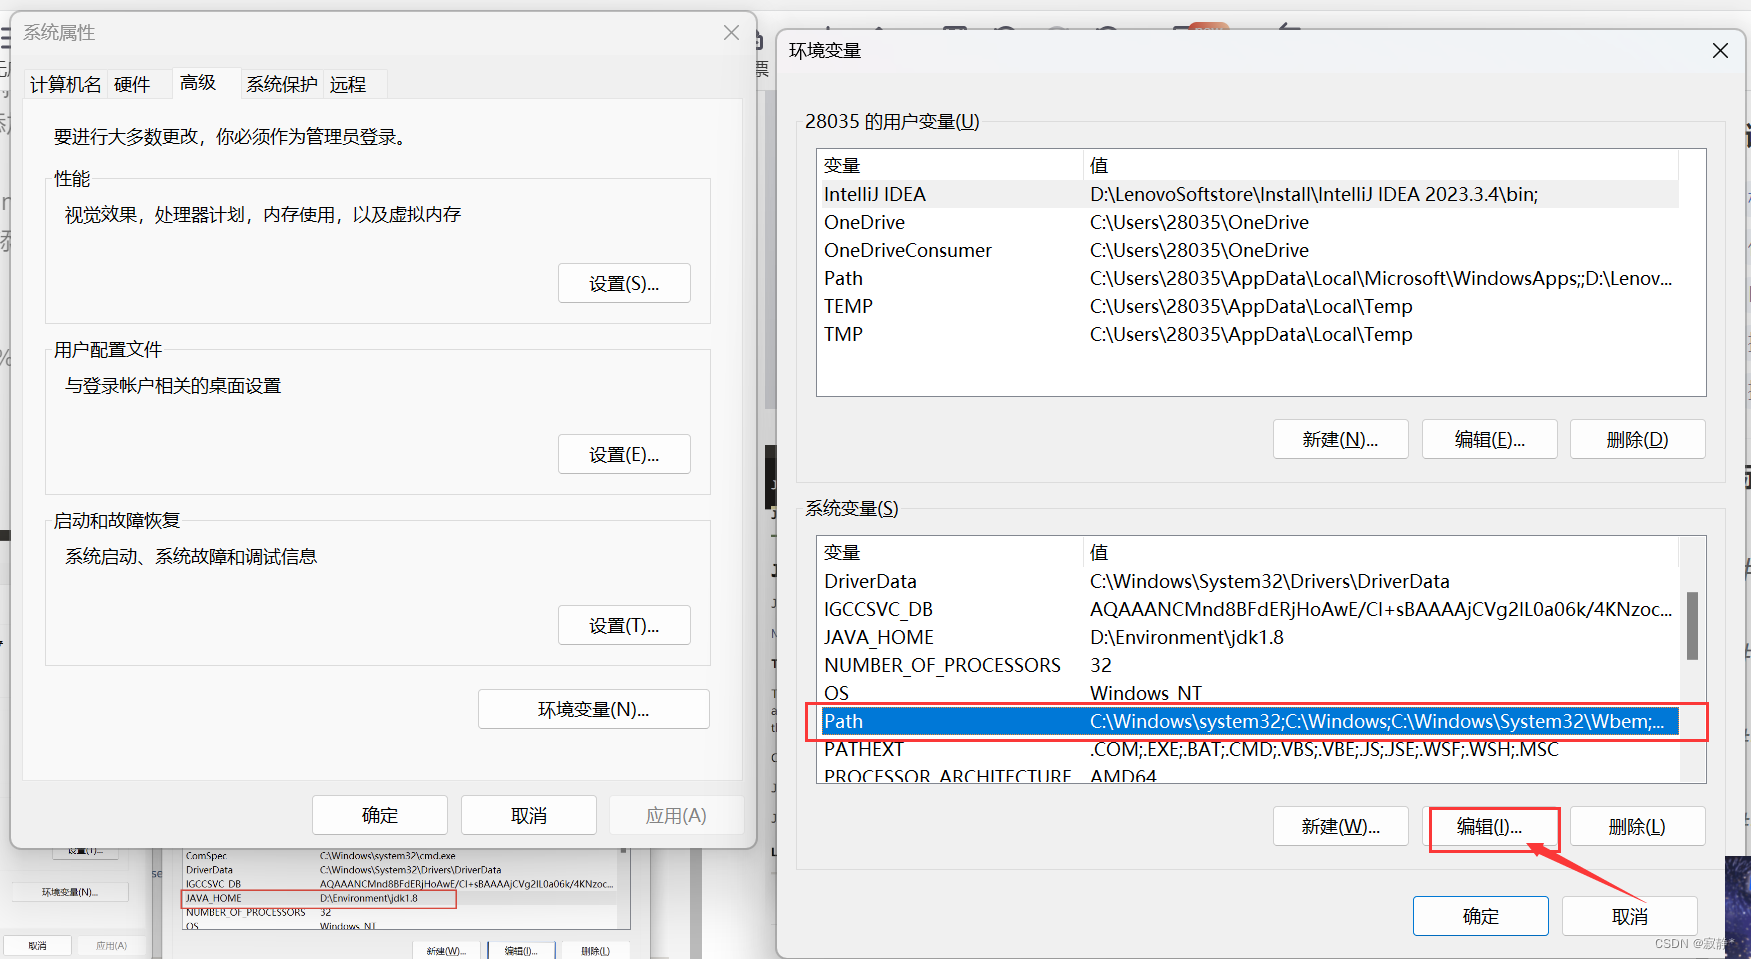Click the system variables scrollbar thumb

(1692, 626)
